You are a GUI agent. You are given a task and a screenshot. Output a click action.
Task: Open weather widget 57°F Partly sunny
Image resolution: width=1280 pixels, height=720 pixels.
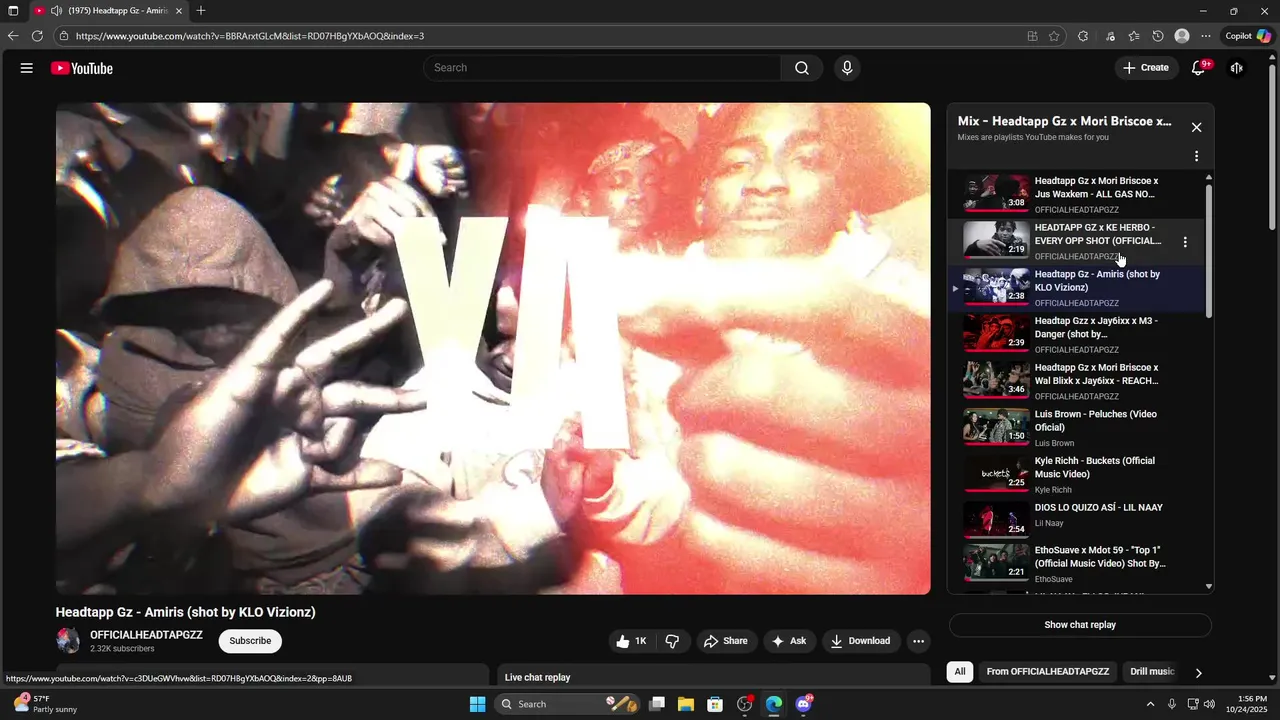(x=45, y=704)
